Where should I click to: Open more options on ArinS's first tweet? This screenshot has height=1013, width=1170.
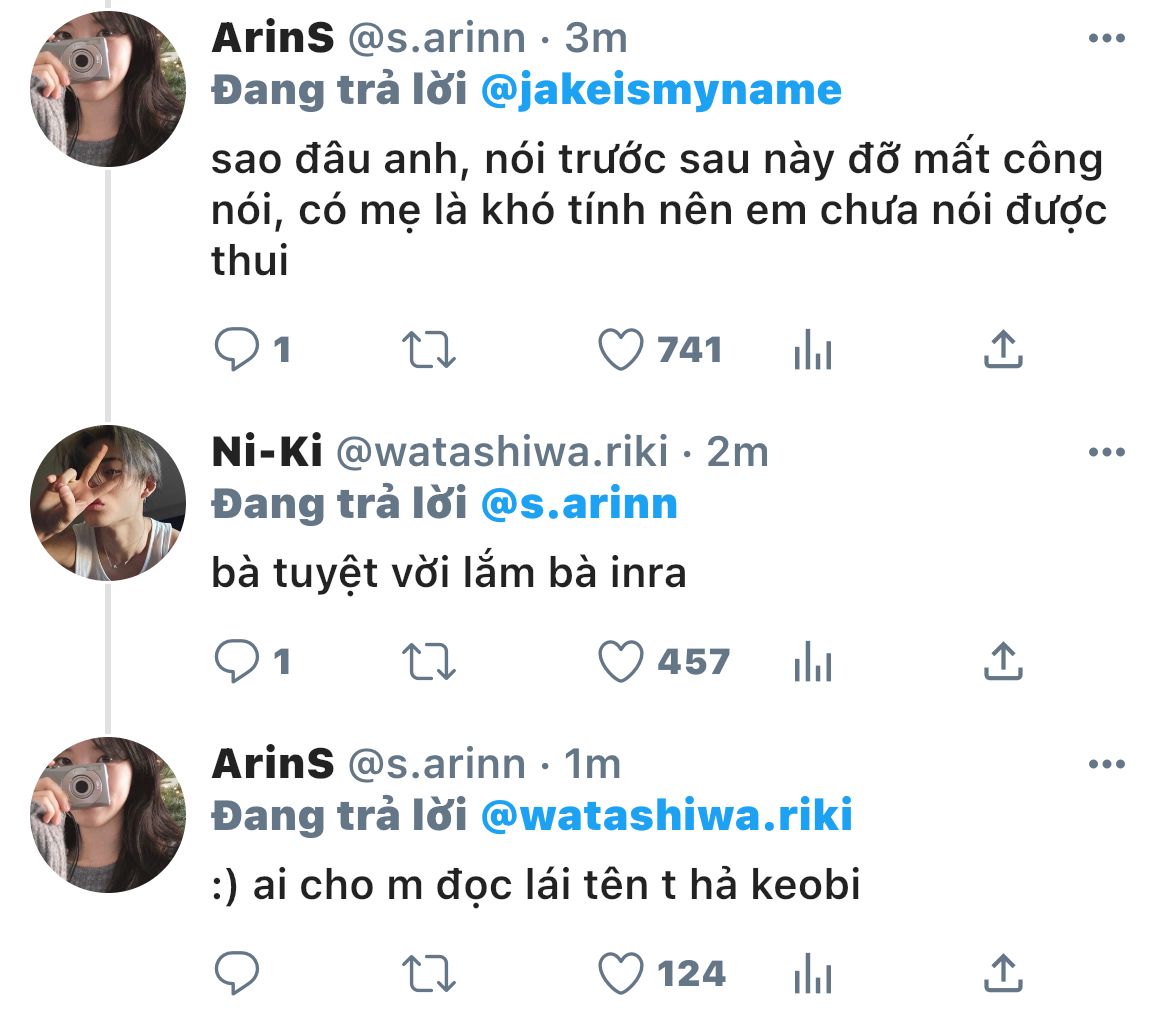click(x=1106, y=39)
